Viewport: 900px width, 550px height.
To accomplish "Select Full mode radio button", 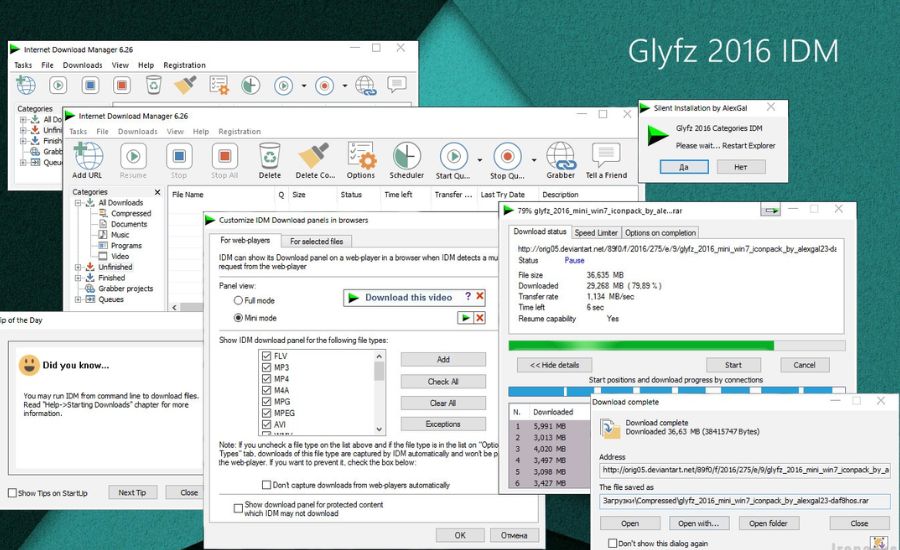I will pyautogui.click(x=238, y=300).
